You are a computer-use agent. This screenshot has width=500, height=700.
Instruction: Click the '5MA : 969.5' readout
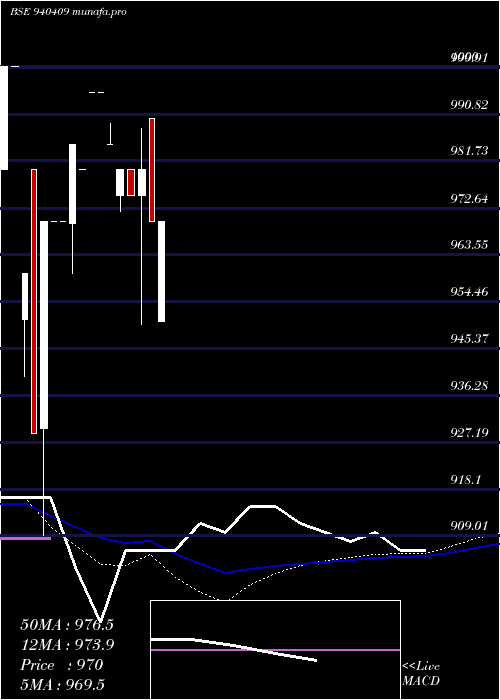(x=62, y=684)
